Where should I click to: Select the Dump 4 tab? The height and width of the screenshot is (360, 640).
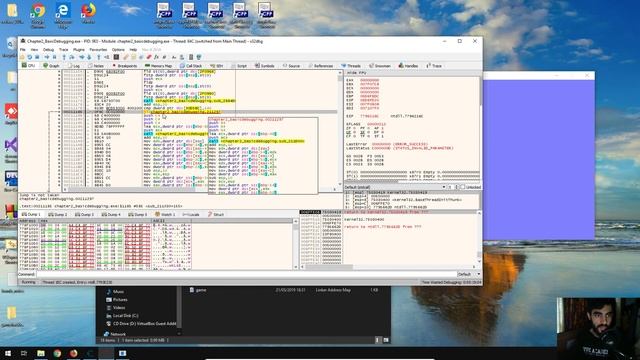point(111,214)
